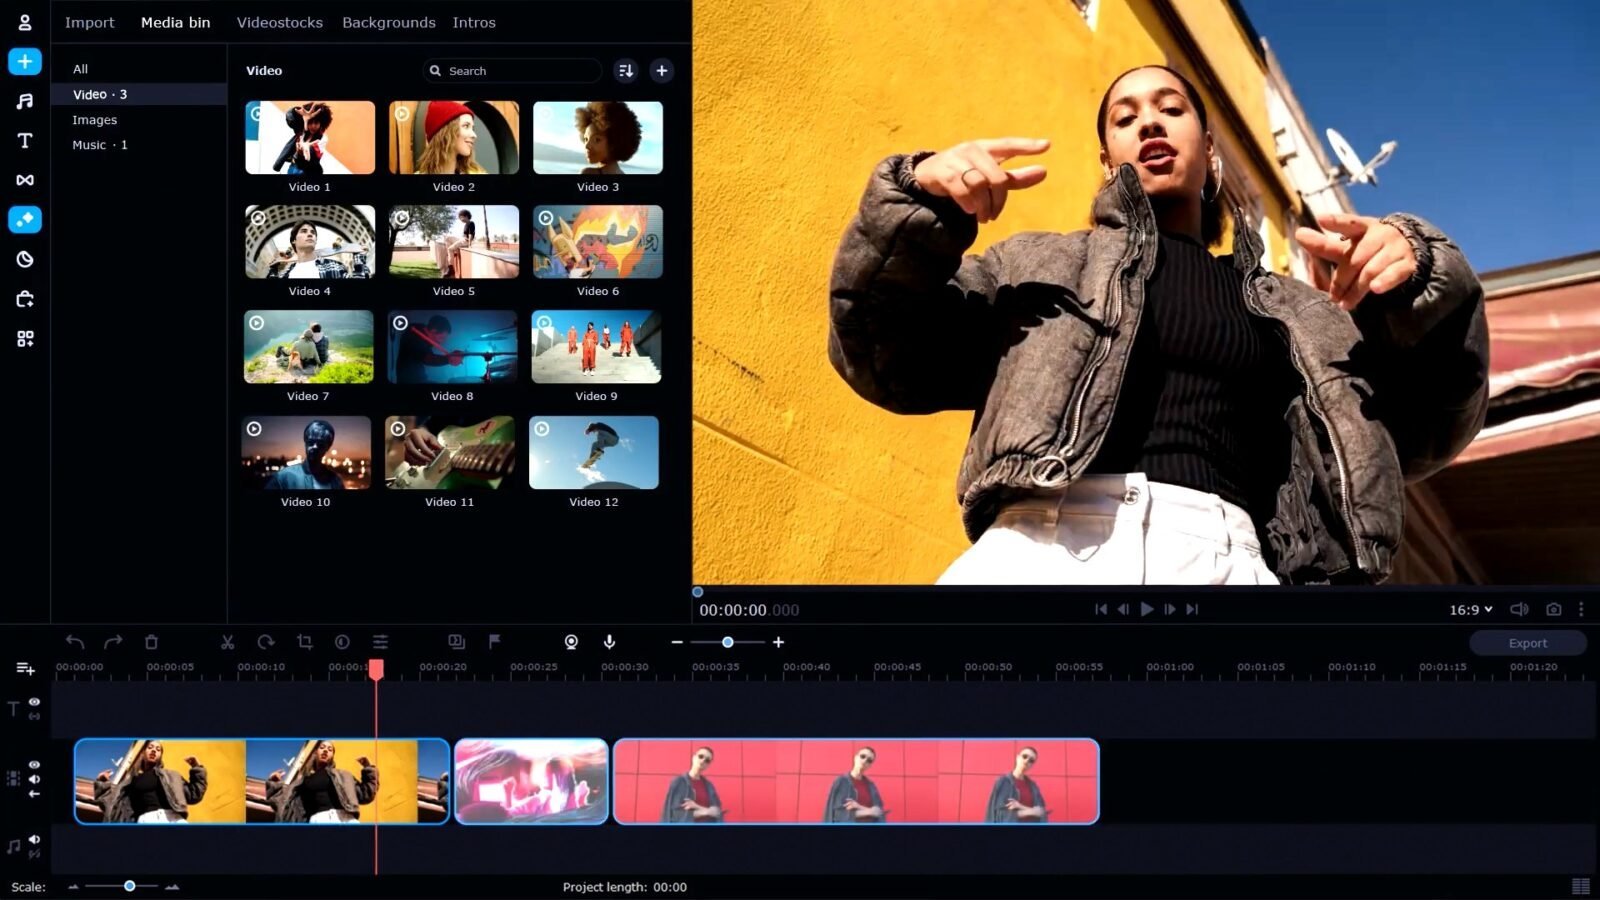Select the scissors Split tool

tap(228, 642)
